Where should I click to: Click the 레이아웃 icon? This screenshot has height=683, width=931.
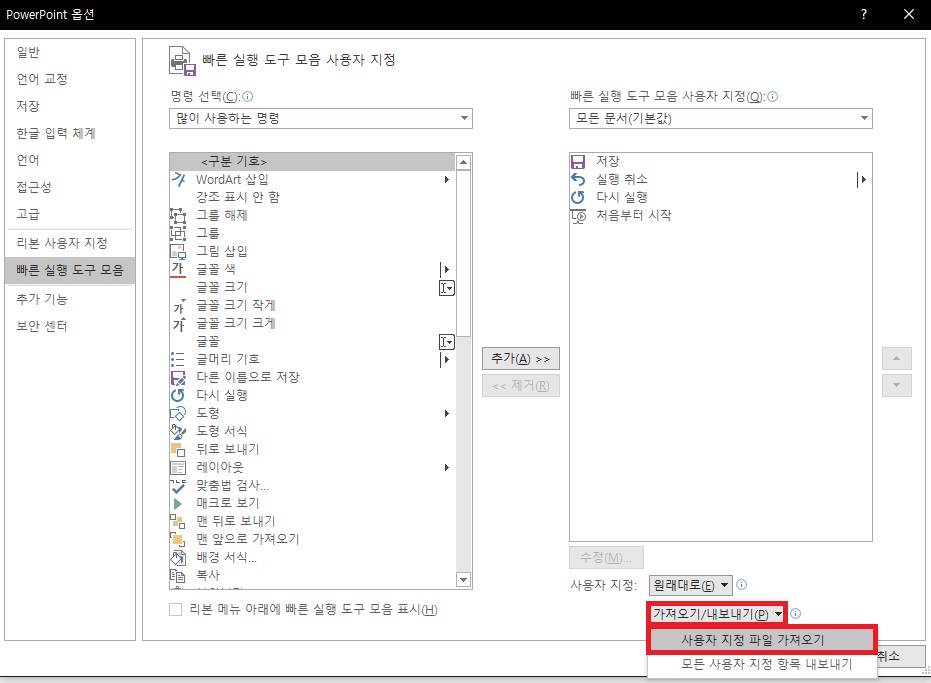pyautogui.click(x=178, y=467)
